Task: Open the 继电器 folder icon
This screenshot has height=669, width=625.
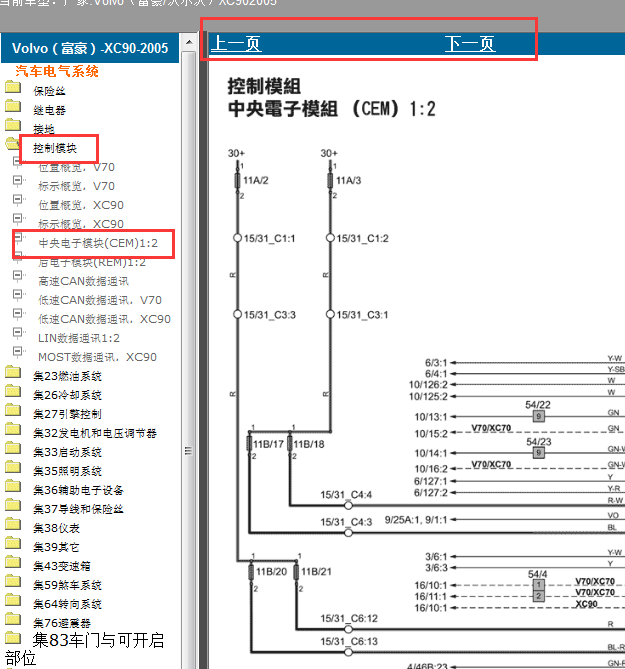Action: coord(13,106)
